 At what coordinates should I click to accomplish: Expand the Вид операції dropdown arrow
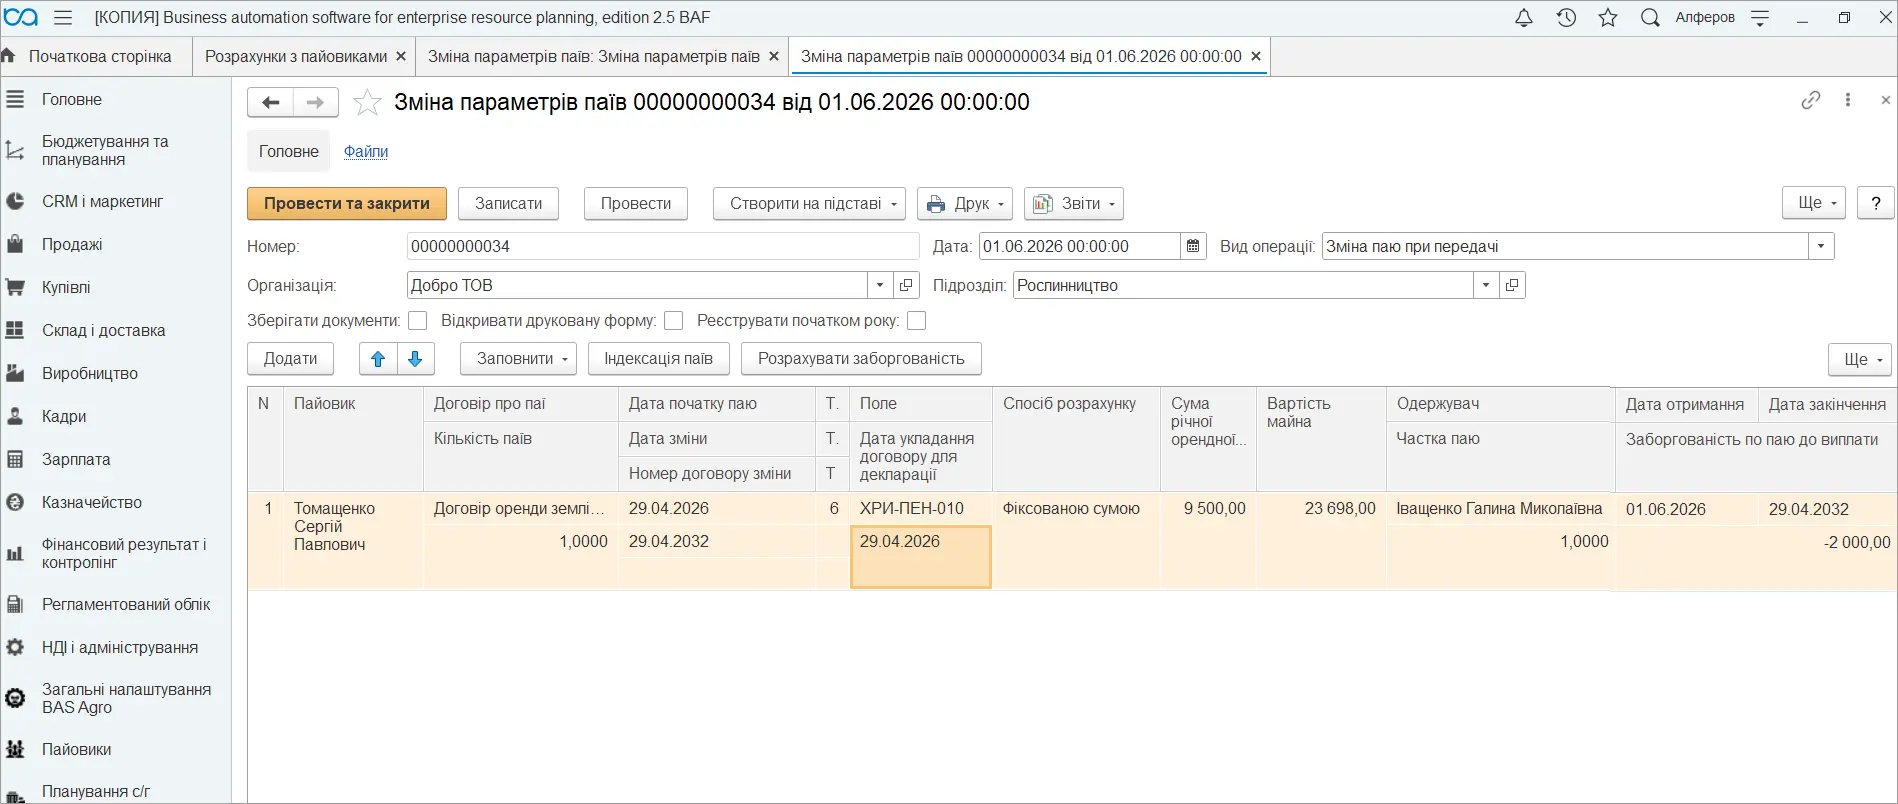(1821, 246)
